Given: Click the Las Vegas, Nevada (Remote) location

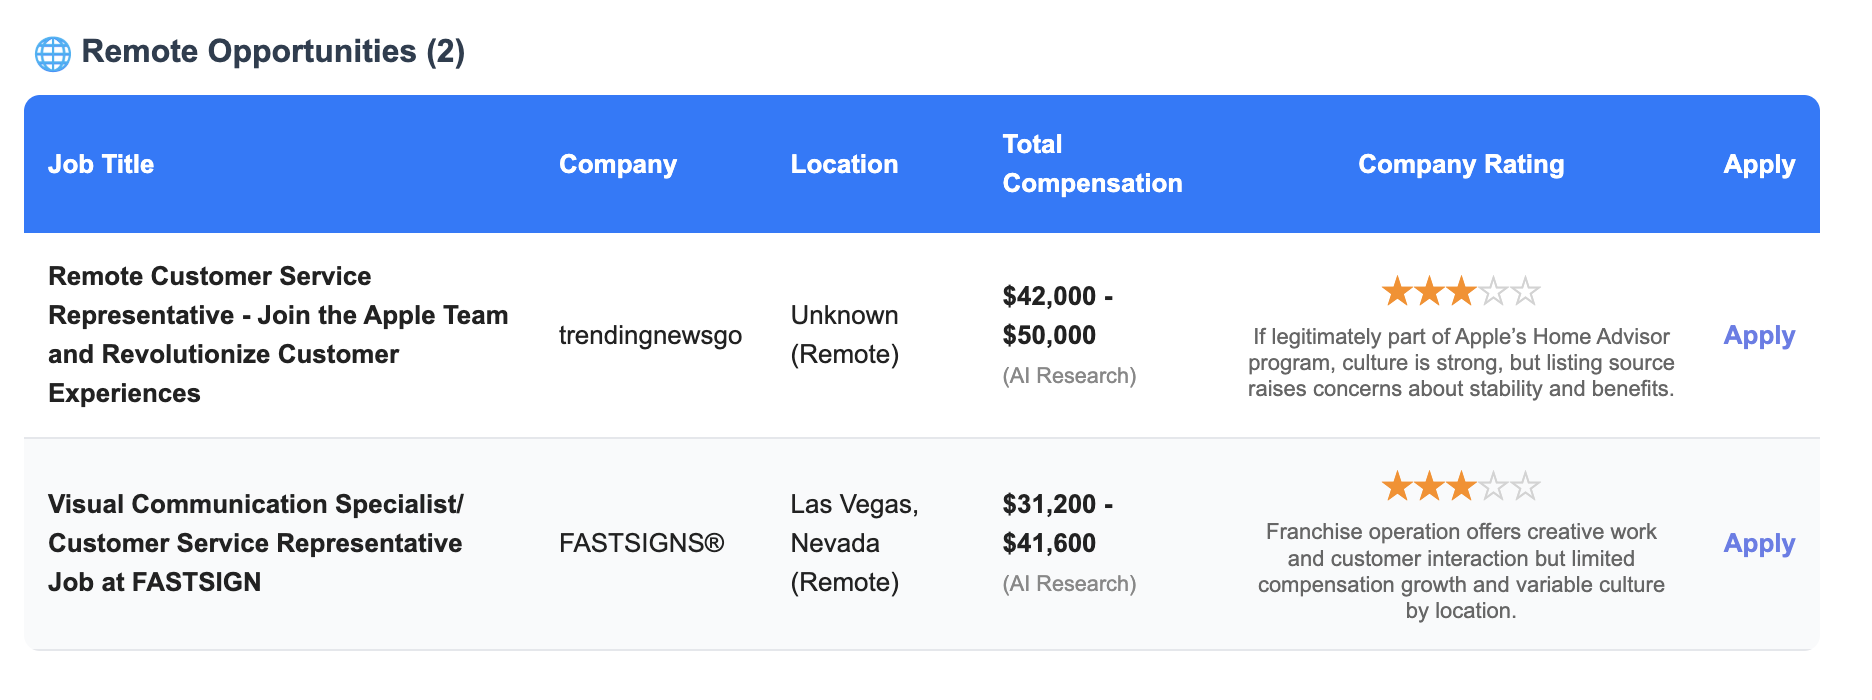Looking at the screenshot, I should point(855,543).
